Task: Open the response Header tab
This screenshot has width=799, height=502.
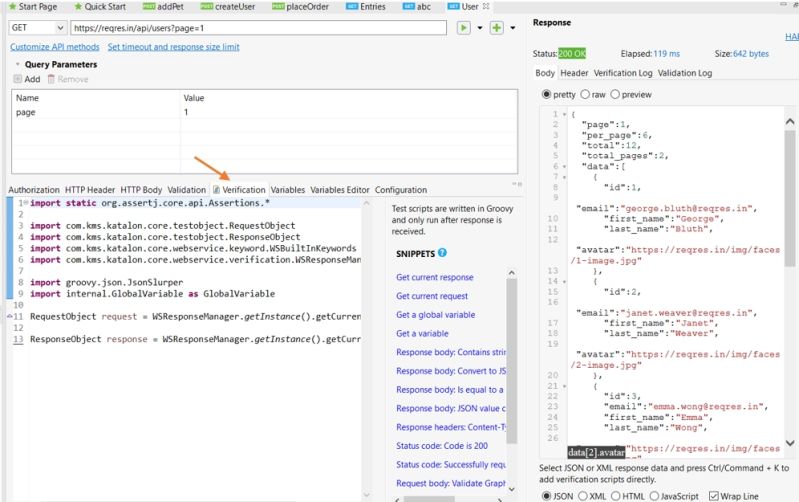Action: tap(574, 73)
